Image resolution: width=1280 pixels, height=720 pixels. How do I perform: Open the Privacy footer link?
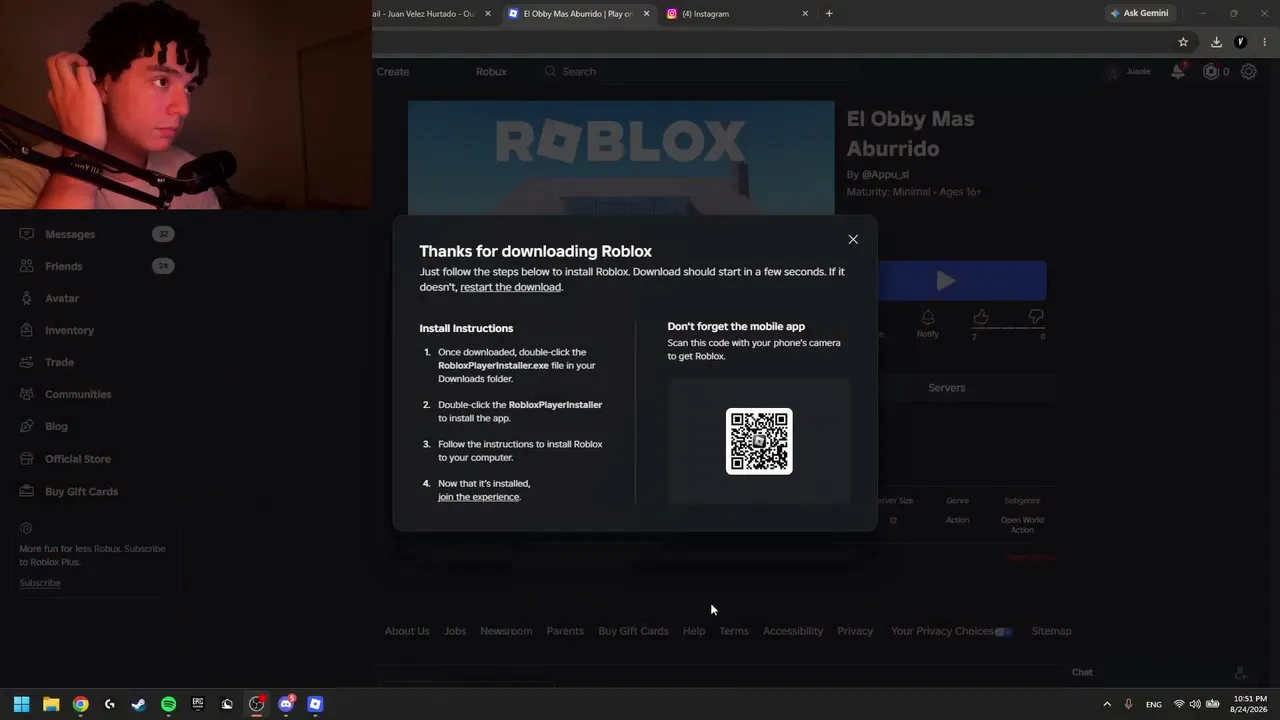click(x=855, y=631)
